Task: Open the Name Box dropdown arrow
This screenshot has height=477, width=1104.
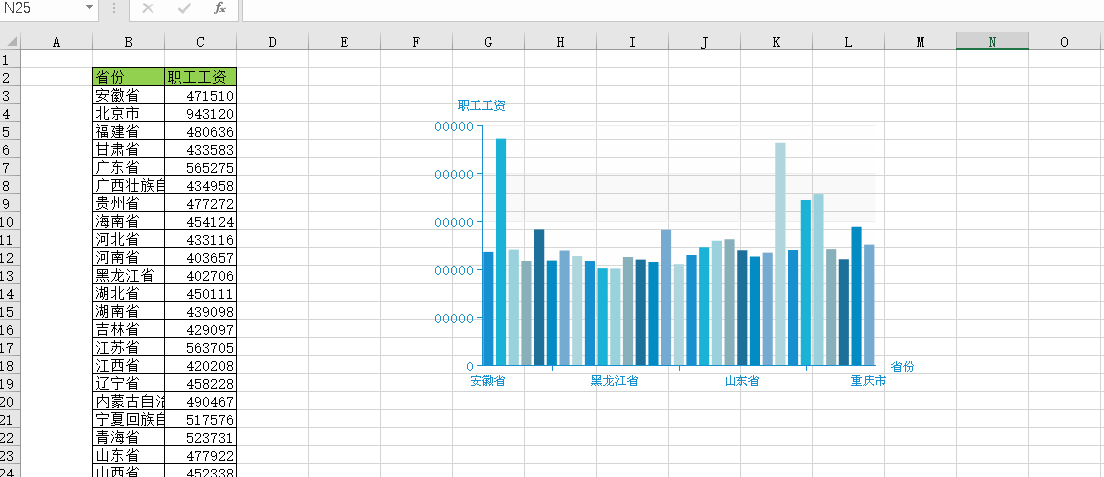Action: 89,8
